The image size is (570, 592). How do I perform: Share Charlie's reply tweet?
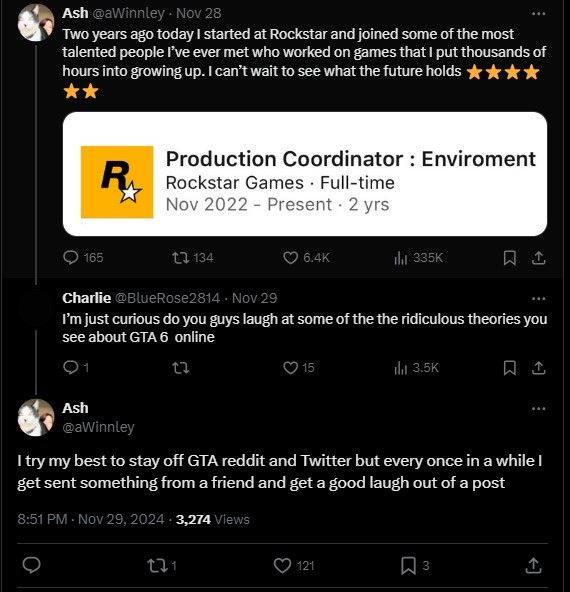[538, 368]
